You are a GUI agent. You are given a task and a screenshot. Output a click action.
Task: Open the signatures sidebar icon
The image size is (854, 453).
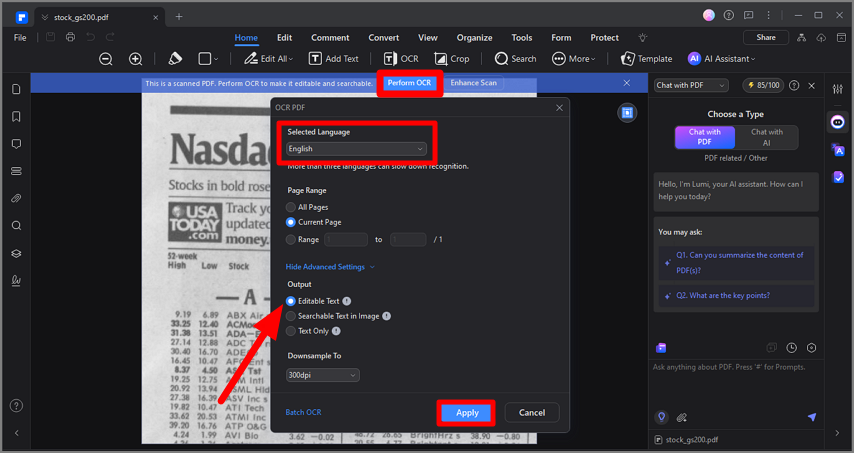click(16, 280)
